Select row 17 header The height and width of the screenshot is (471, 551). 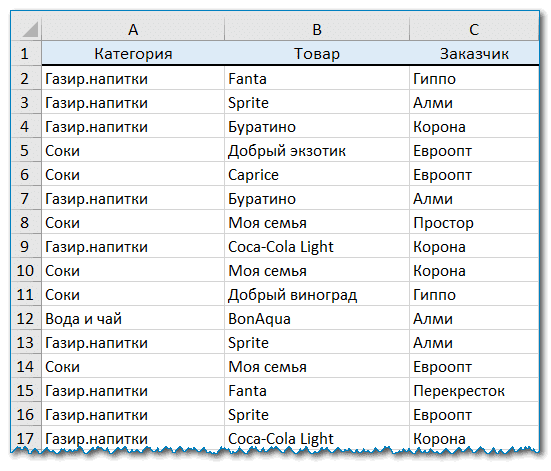(27, 438)
